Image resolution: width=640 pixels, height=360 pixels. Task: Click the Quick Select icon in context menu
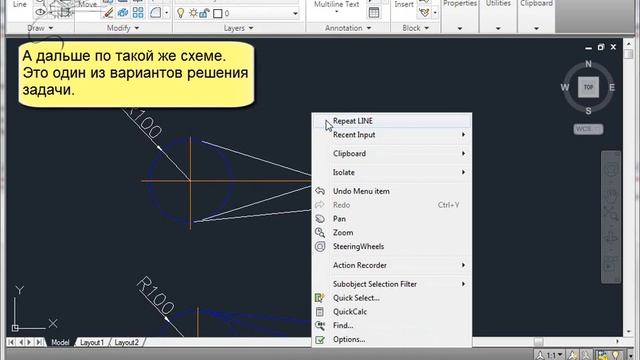click(x=320, y=298)
